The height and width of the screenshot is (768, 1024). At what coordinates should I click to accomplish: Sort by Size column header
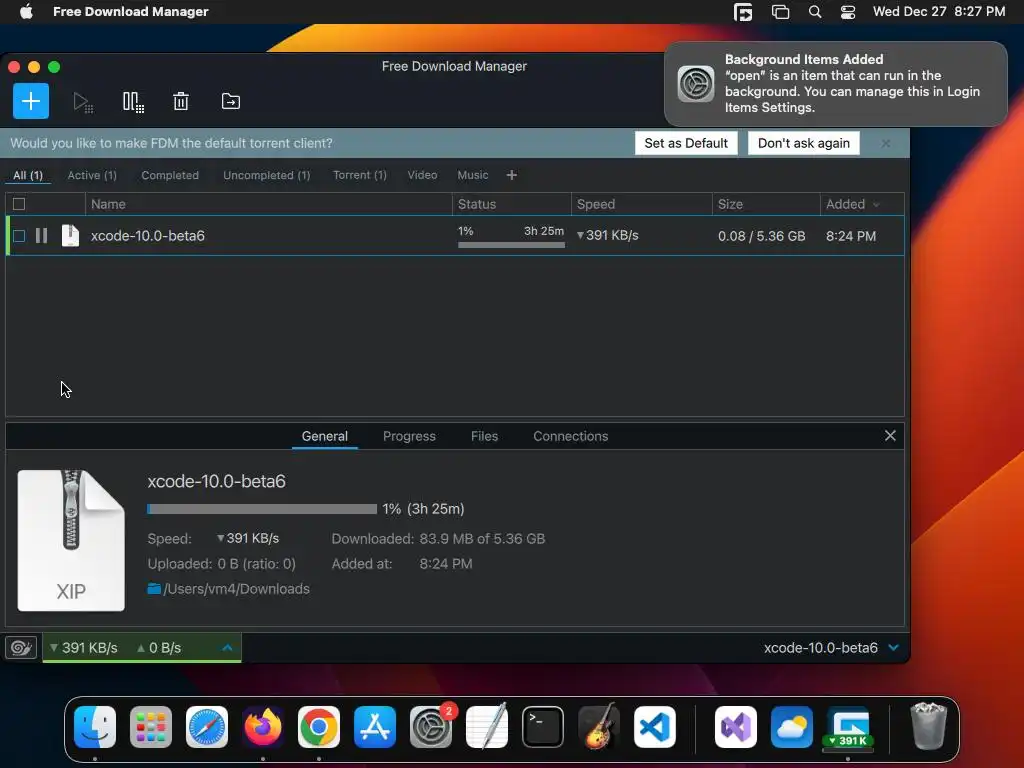click(766, 204)
